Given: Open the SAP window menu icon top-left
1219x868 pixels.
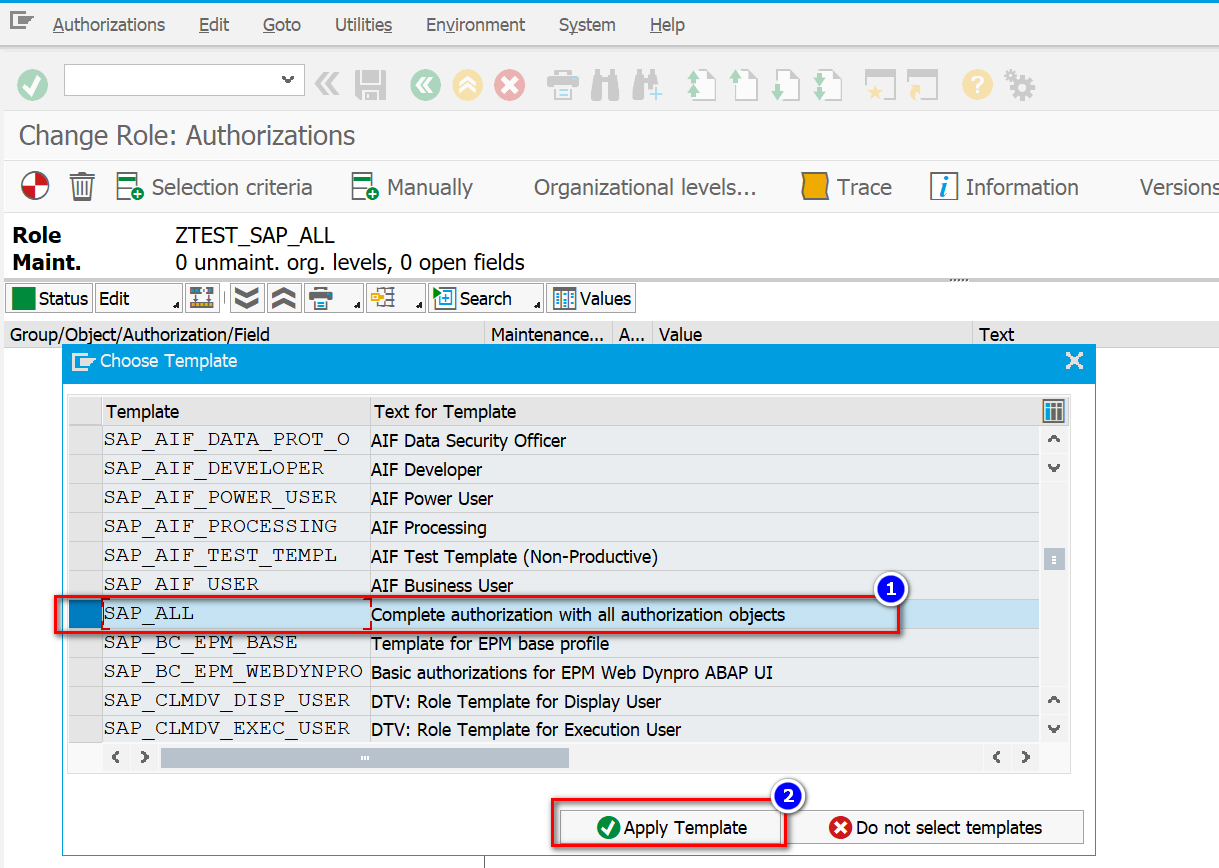Looking at the screenshot, I should point(22,22).
